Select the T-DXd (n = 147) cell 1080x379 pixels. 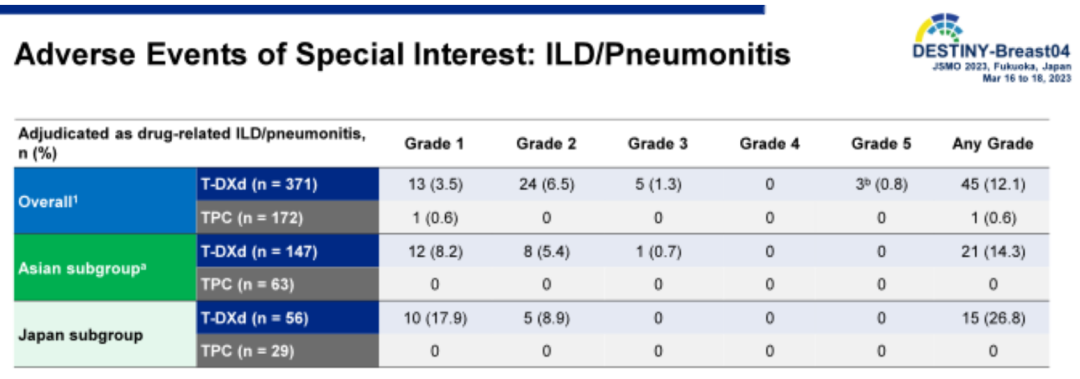[x=288, y=252]
